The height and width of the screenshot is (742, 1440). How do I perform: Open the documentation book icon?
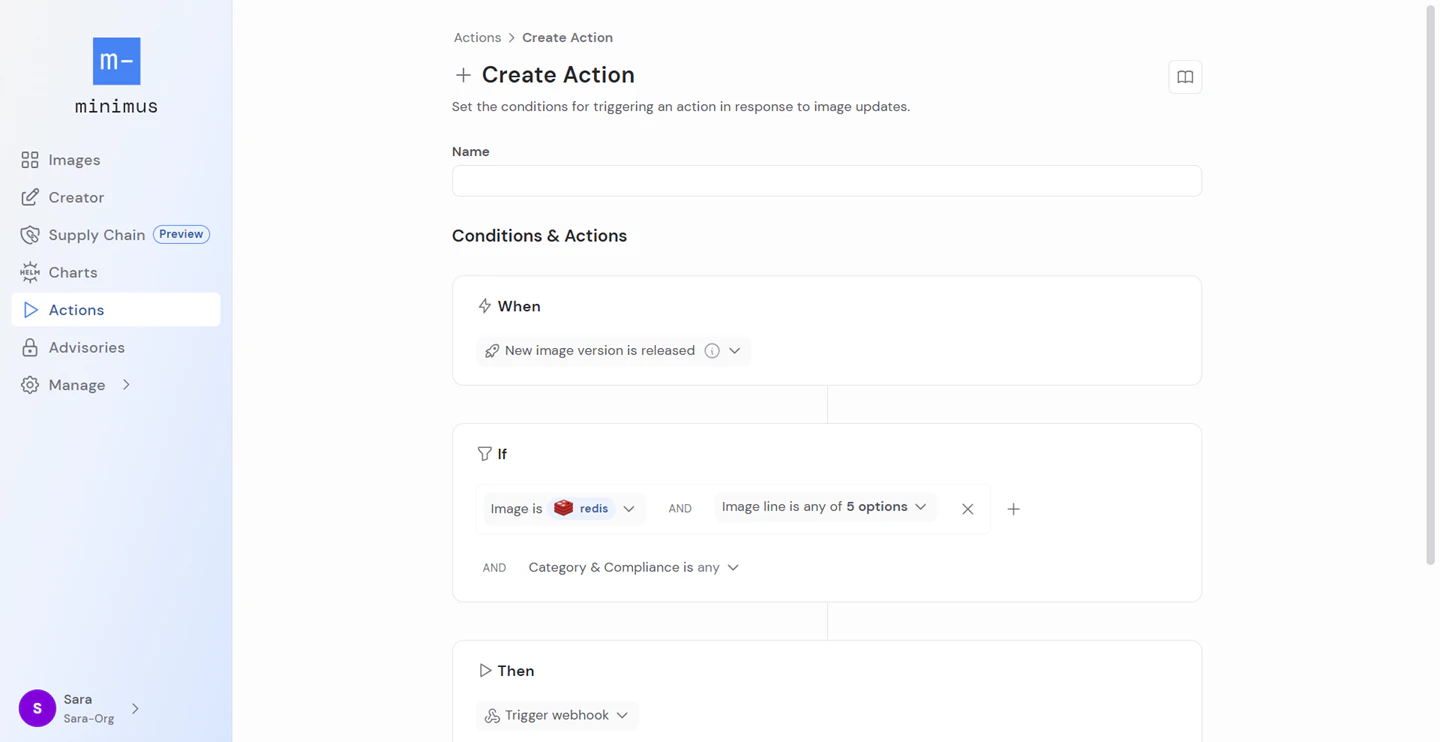pos(1185,76)
